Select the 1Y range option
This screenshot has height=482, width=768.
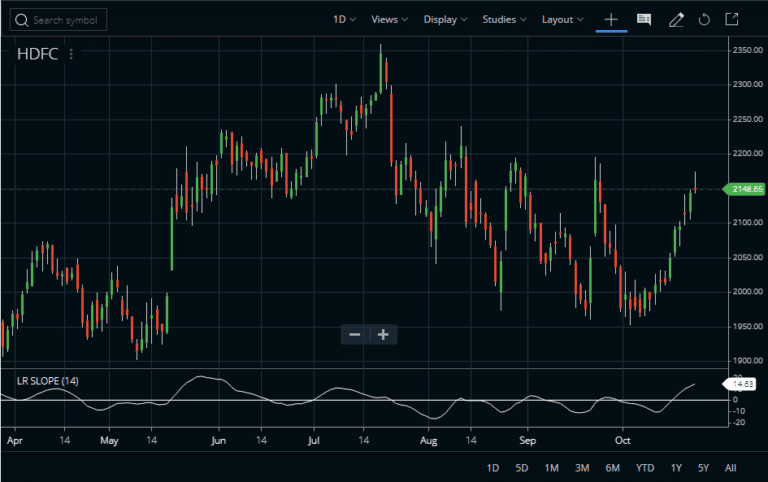coord(677,468)
